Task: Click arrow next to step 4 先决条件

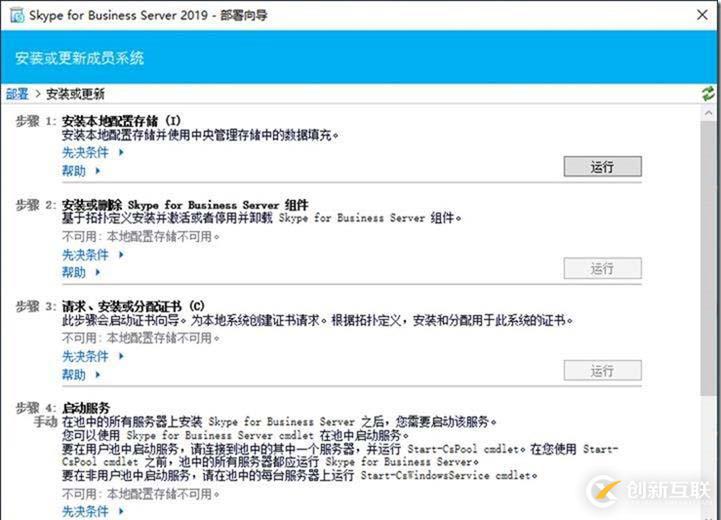Action: pos(121,511)
